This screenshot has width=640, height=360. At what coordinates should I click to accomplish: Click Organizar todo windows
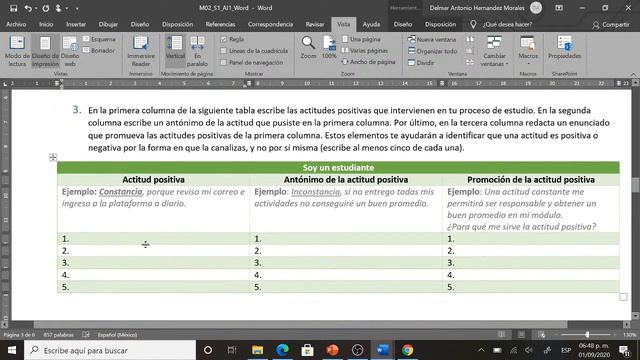[x=432, y=51]
